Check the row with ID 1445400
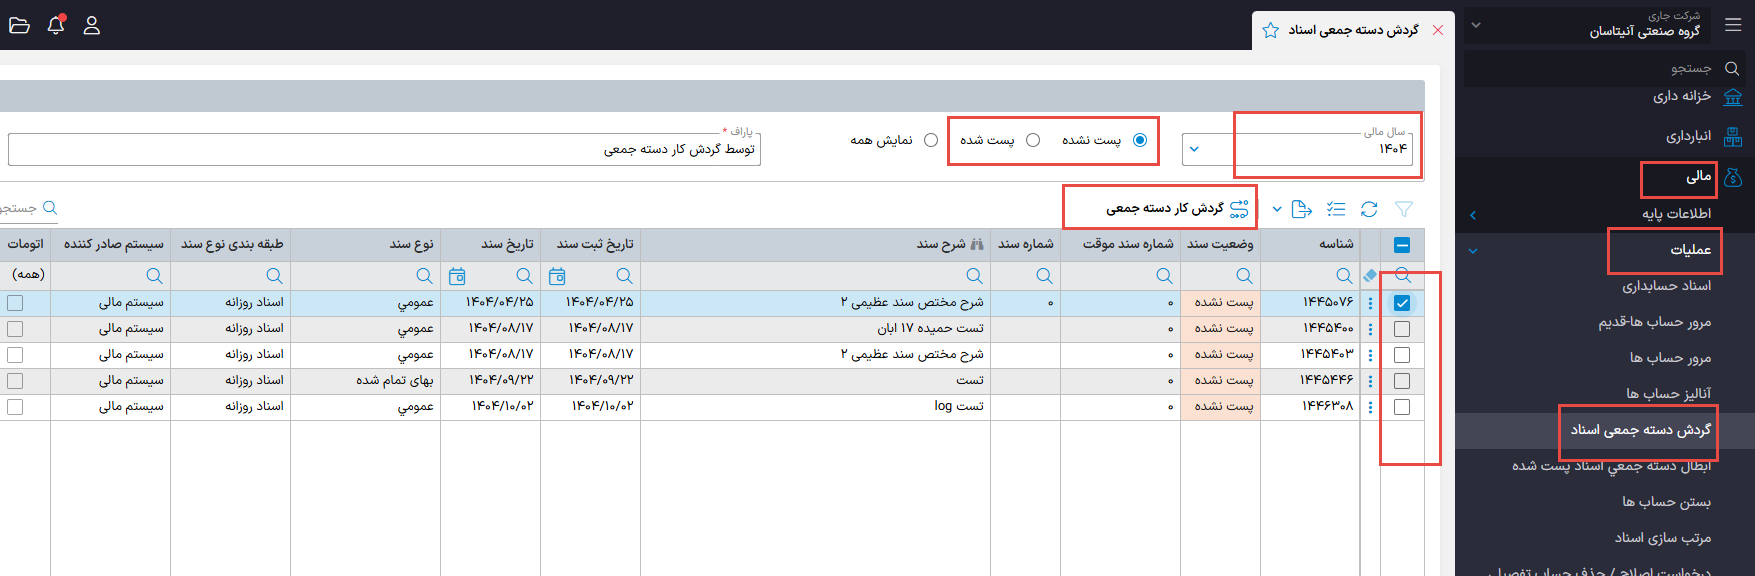 pyautogui.click(x=1402, y=329)
